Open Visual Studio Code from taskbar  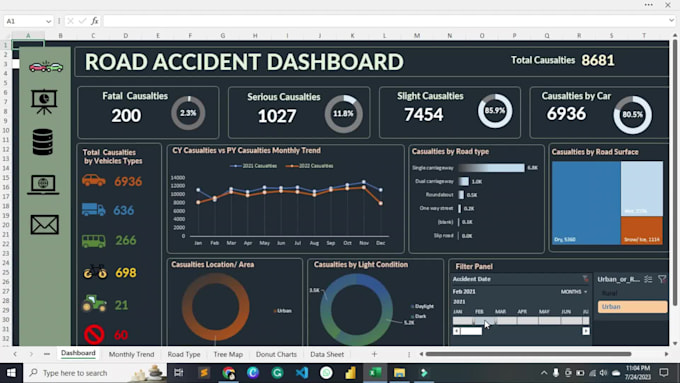(302, 373)
